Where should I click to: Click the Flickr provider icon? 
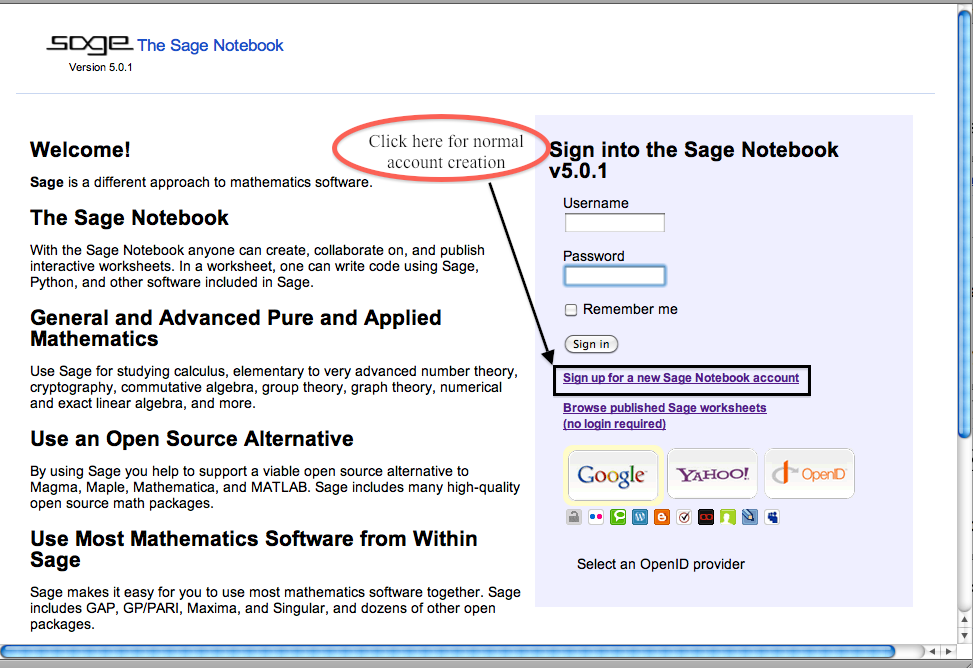pos(596,518)
